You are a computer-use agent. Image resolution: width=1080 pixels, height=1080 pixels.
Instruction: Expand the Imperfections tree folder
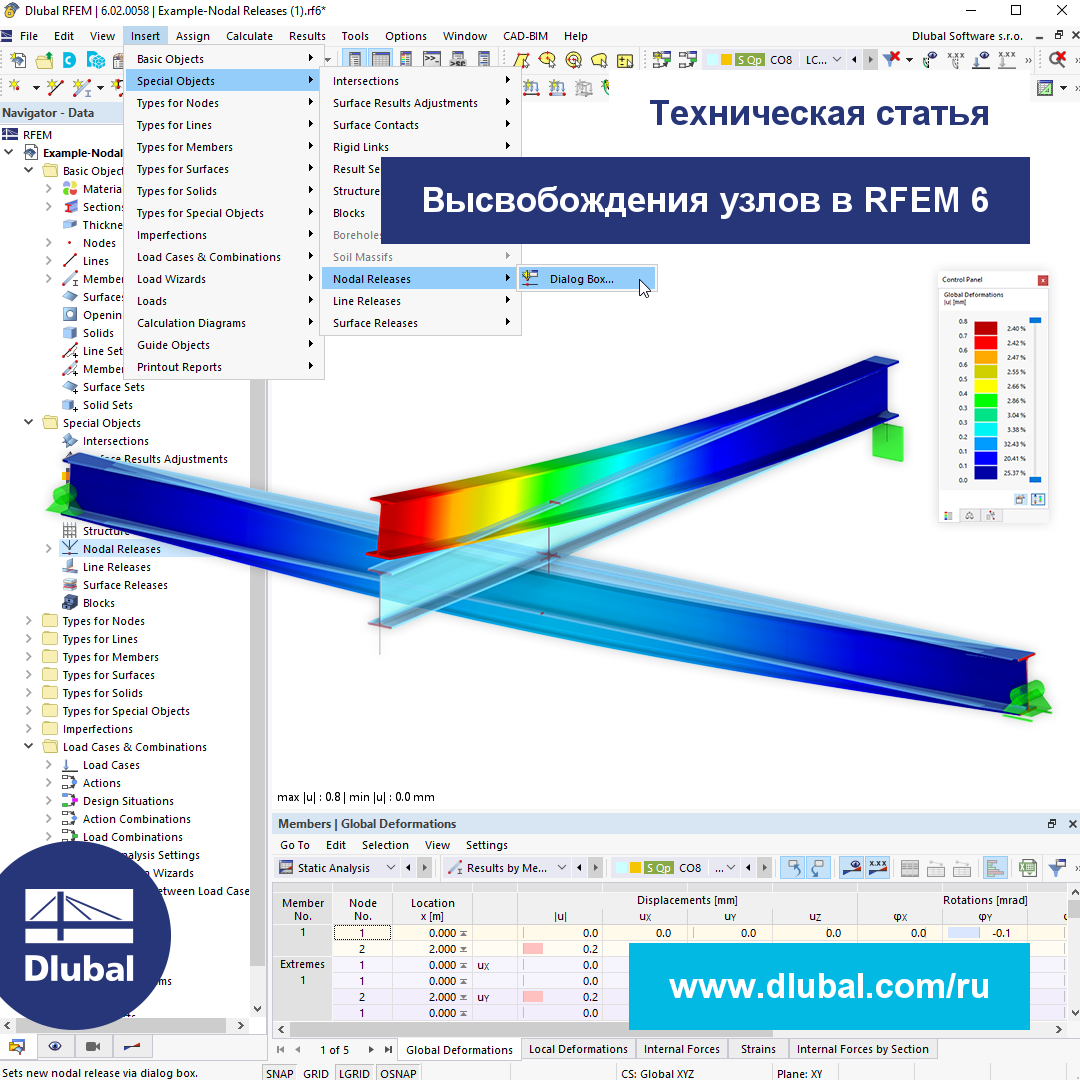[x=28, y=728]
